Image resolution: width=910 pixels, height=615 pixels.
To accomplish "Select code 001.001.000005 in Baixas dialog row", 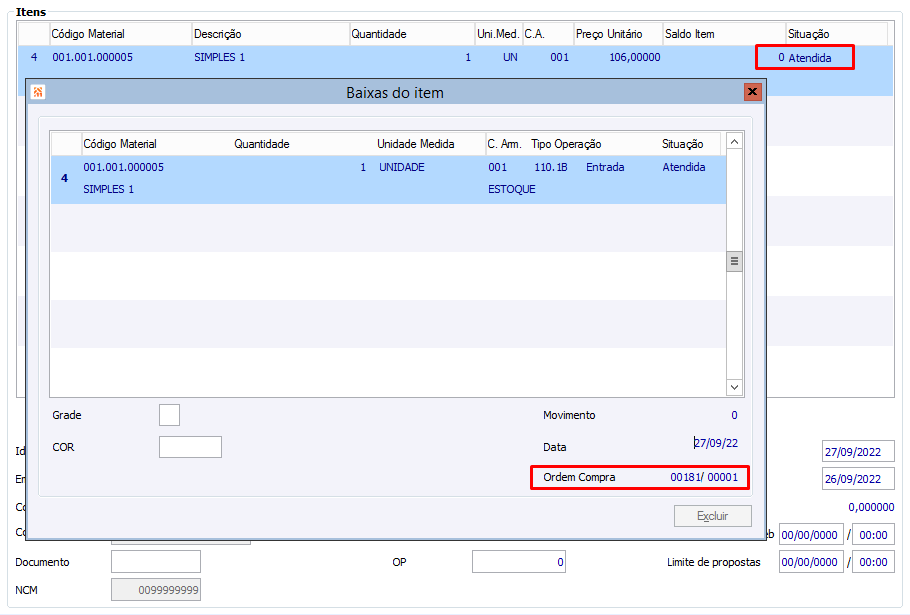I will coord(124,167).
